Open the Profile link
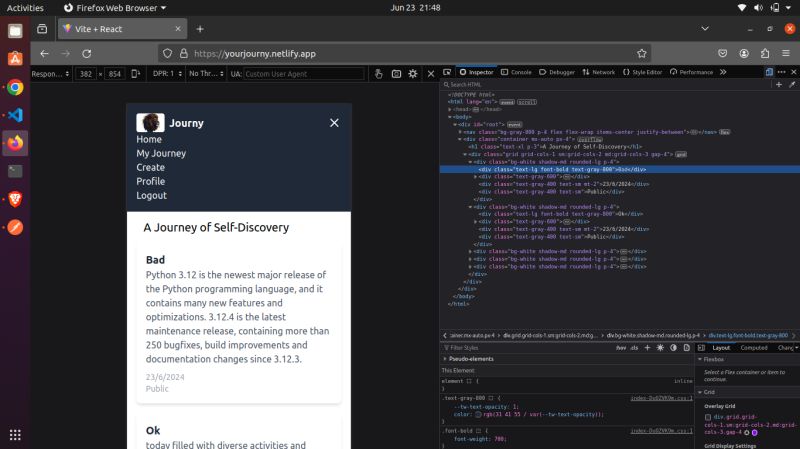 point(151,181)
